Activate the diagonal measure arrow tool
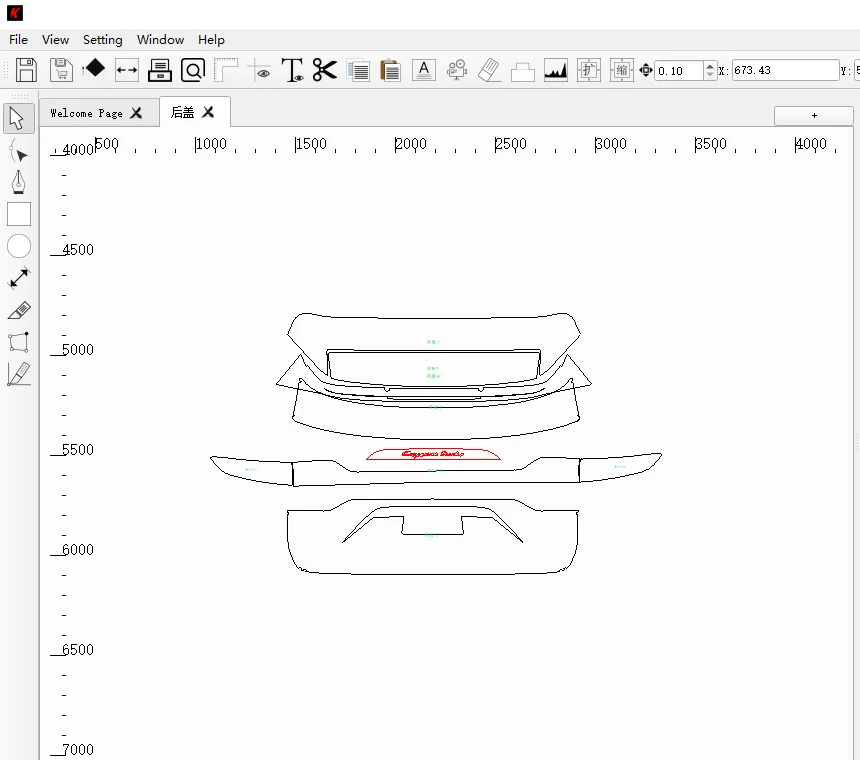860x760 pixels. [x=19, y=278]
